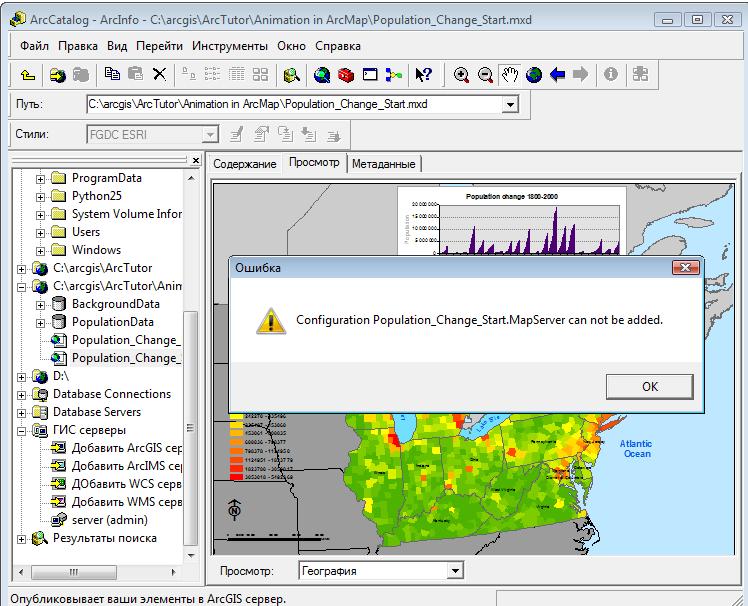Expand the BackgroundData geodatabase node
This screenshot has height=606, width=748.
40,305
